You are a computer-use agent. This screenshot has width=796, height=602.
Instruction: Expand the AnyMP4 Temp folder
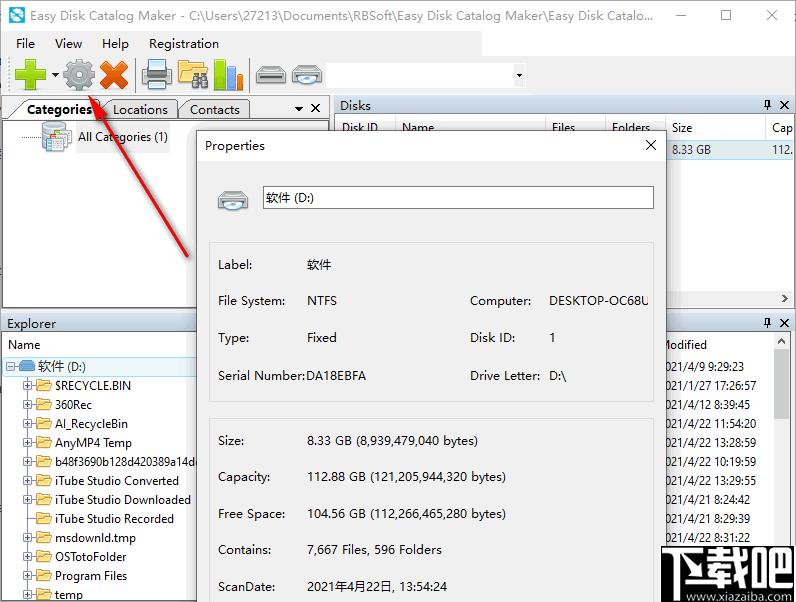(x=28, y=443)
